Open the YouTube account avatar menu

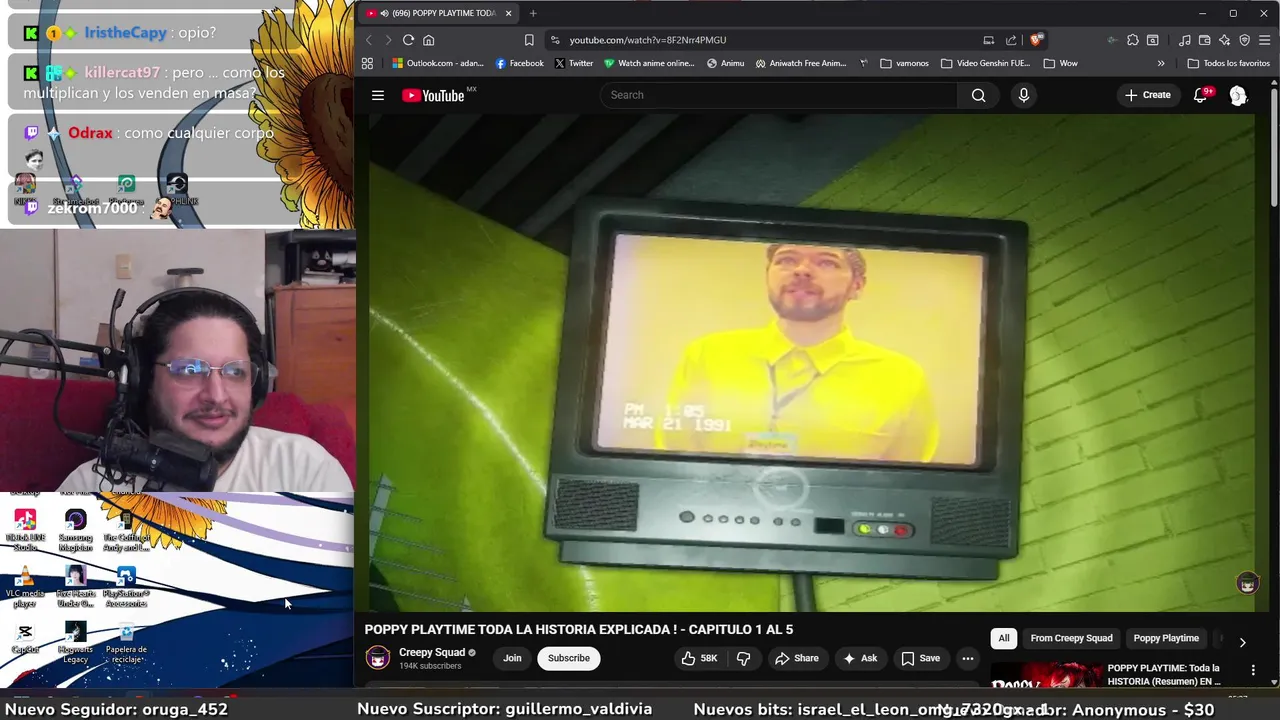click(1238, 95)
